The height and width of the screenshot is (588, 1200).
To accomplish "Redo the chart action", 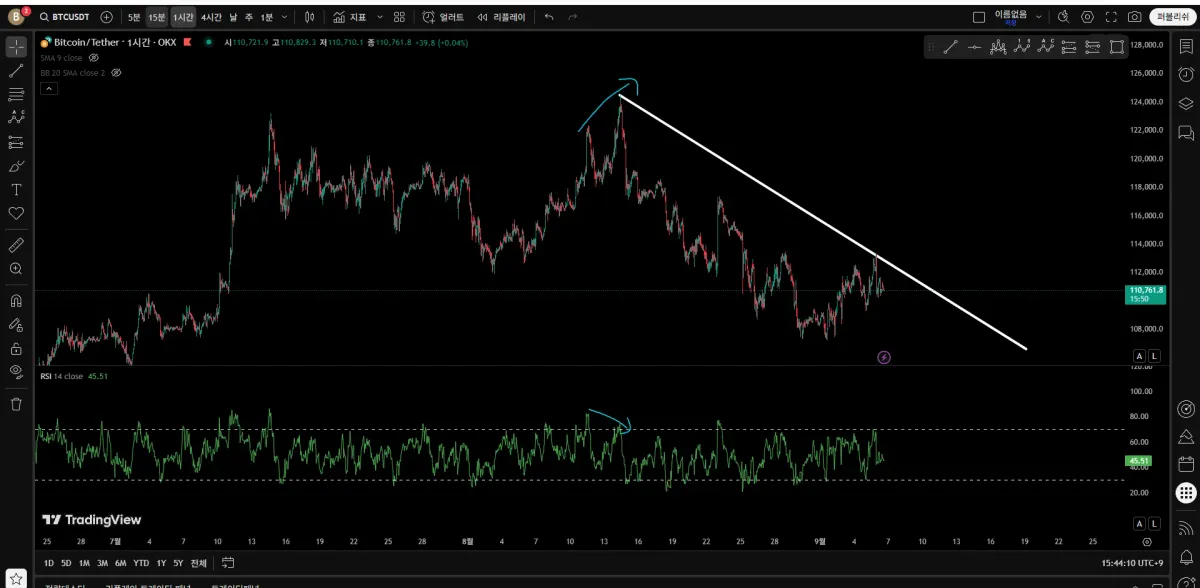I will [574, 17].
